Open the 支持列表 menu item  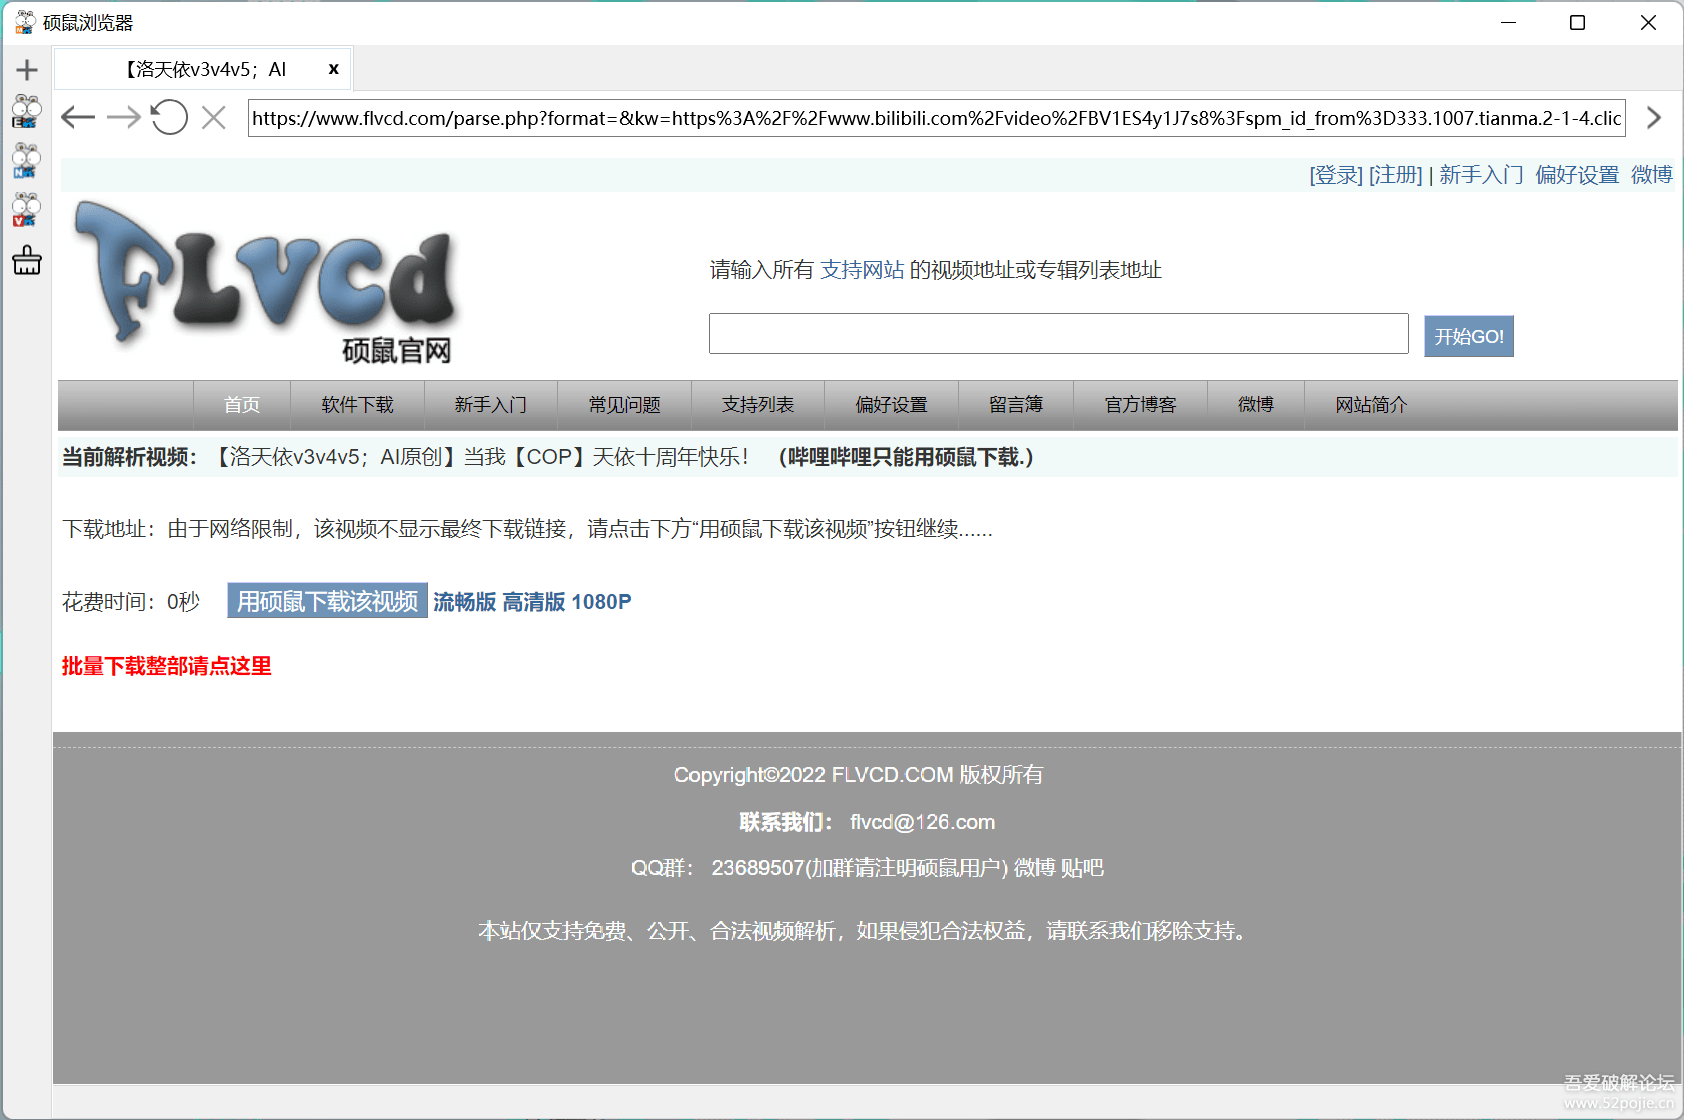[758, 405]
